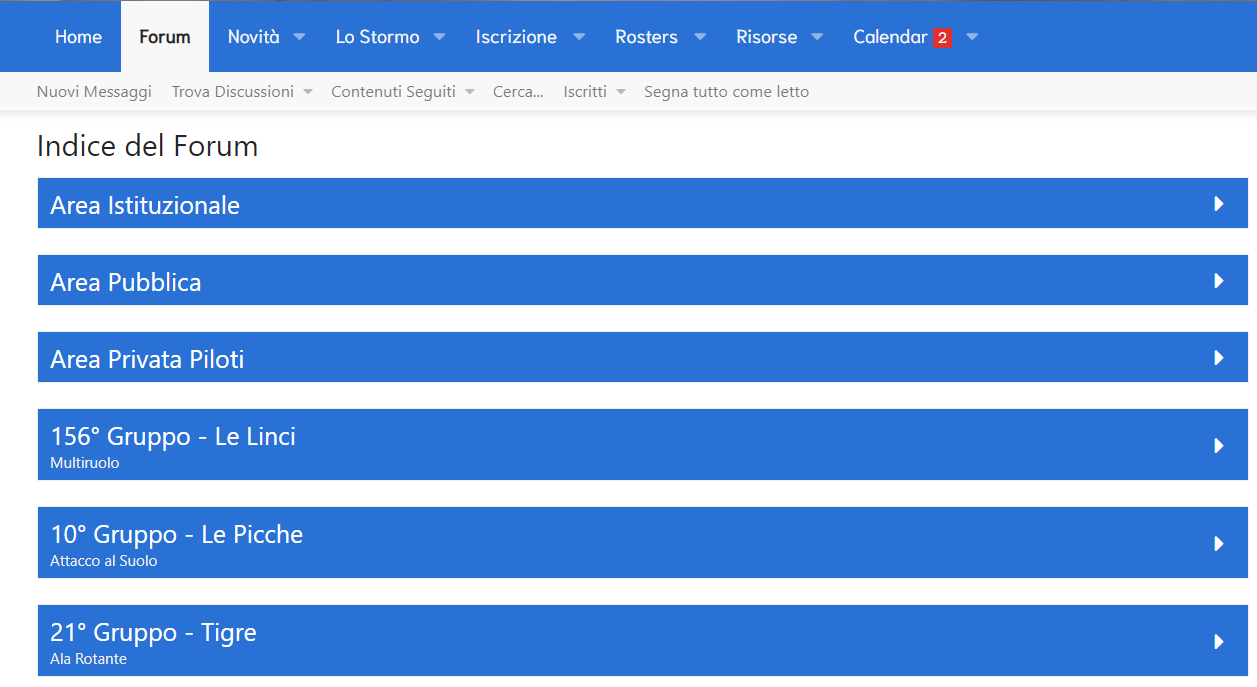
Task: Open the Rosters page
Action: point(646,37)
